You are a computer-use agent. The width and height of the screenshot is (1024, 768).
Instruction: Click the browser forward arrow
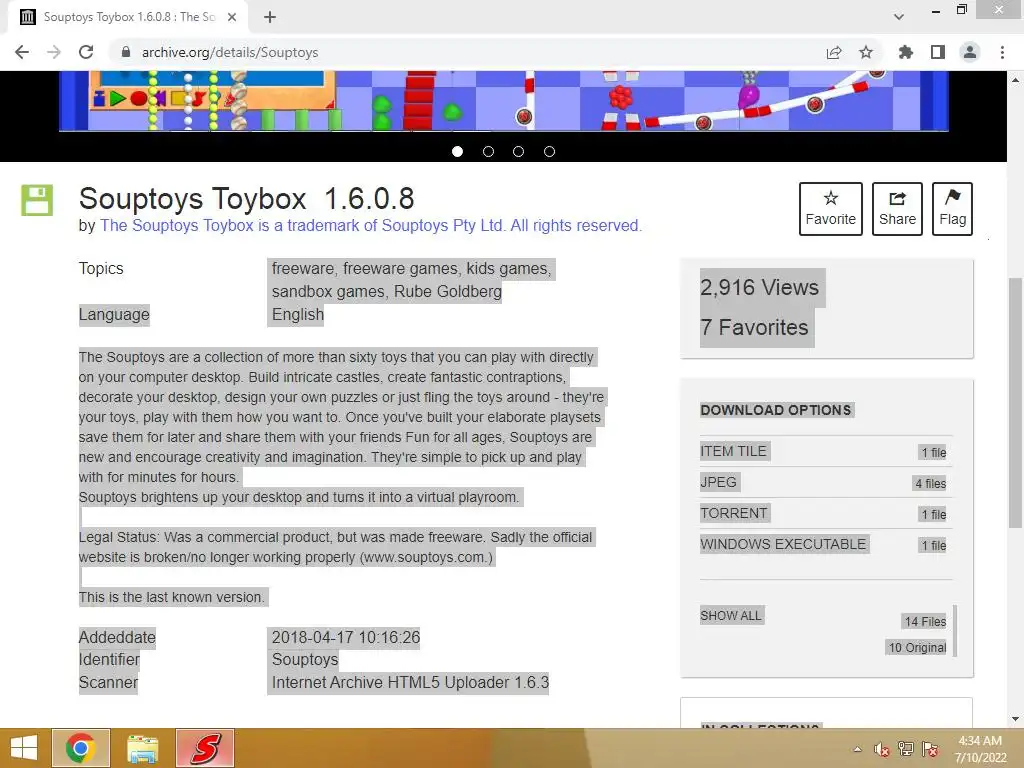54,52
